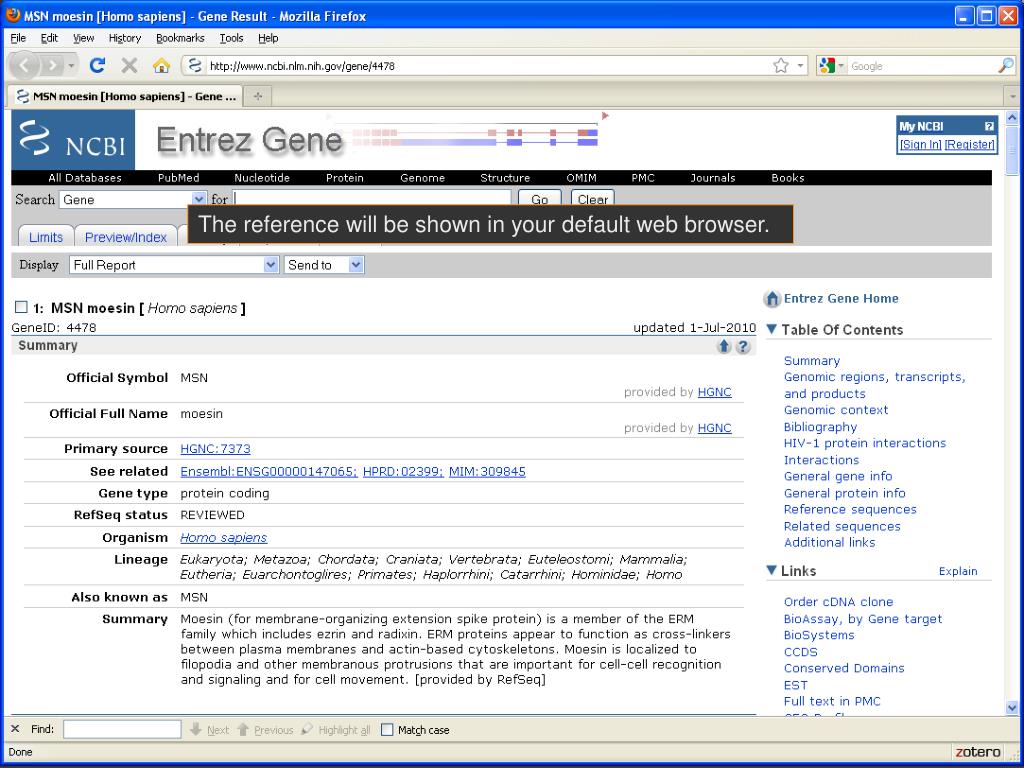This screenshot has width=1024, height=768.
Task: Click the Clear button
Action: click(592, 199)
